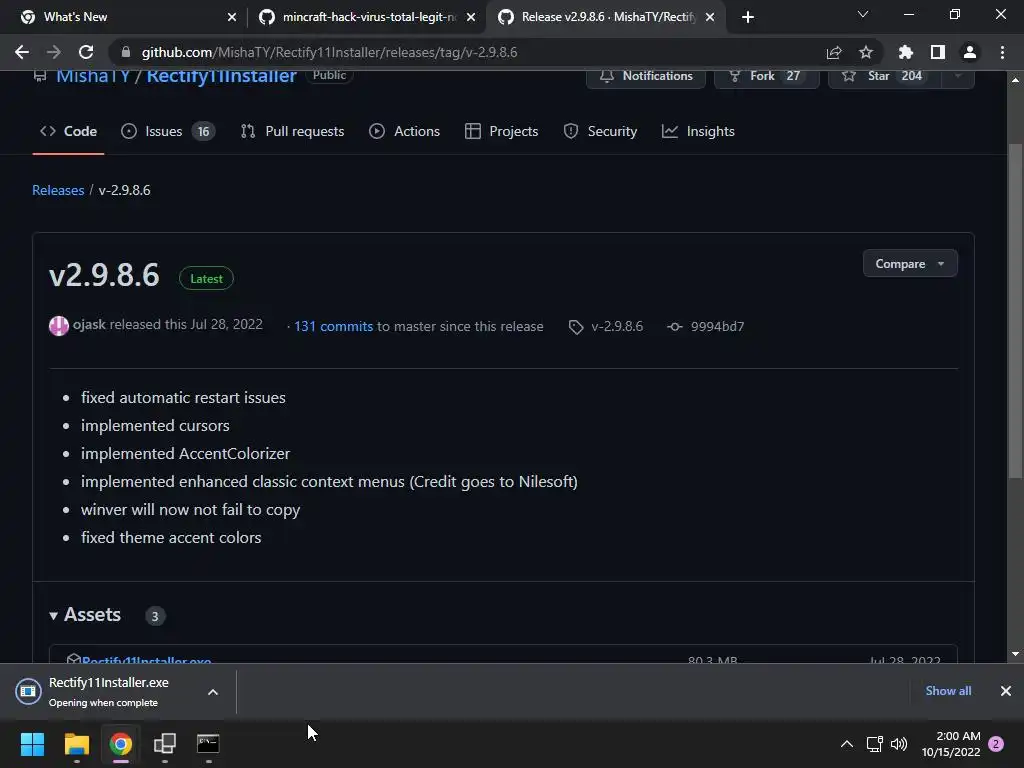The image size is (1024, 768).
Task: Click the Notifications bell button
Action: (x=646, y=76)
